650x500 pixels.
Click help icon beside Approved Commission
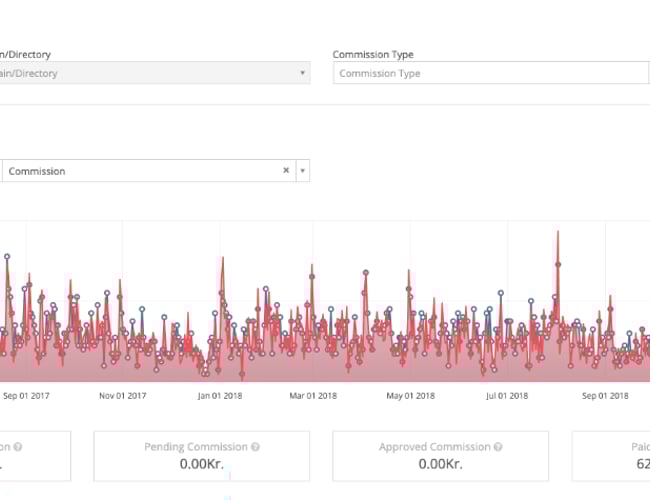tap(498, 447)
